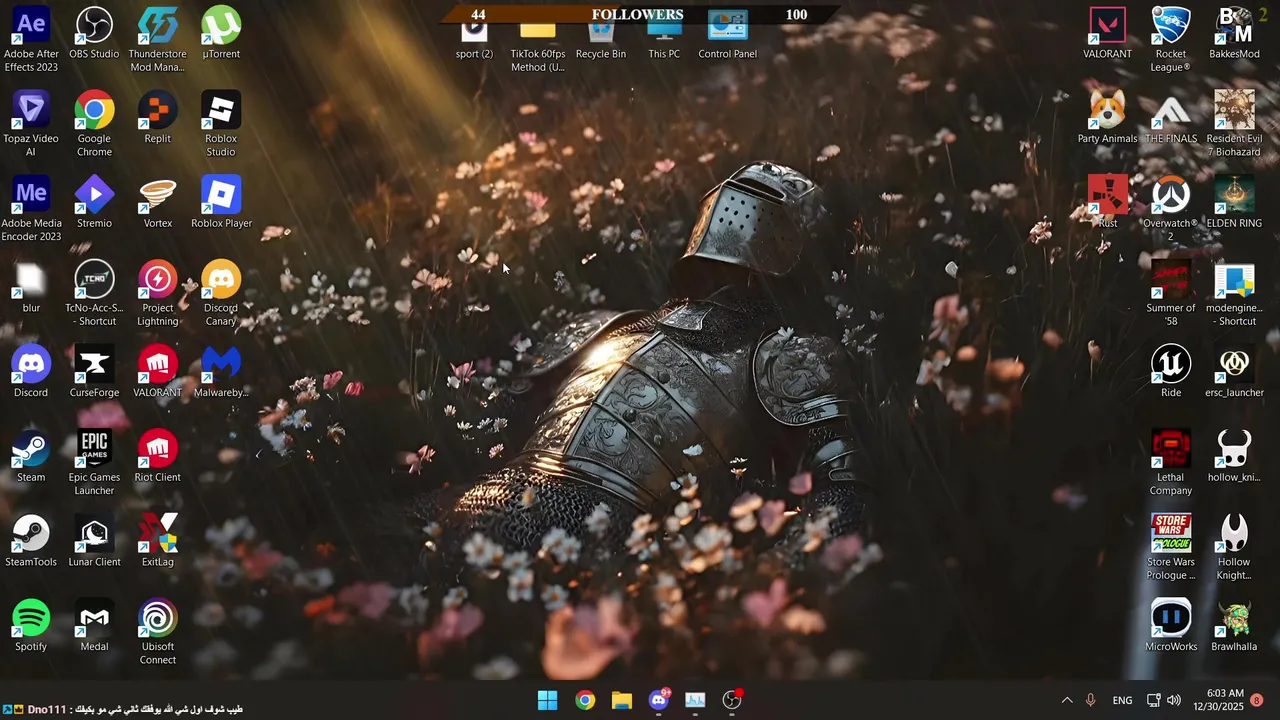Select Project Lightning icon
Viewport: 1280px width, 720px height.
coord(157,295)
